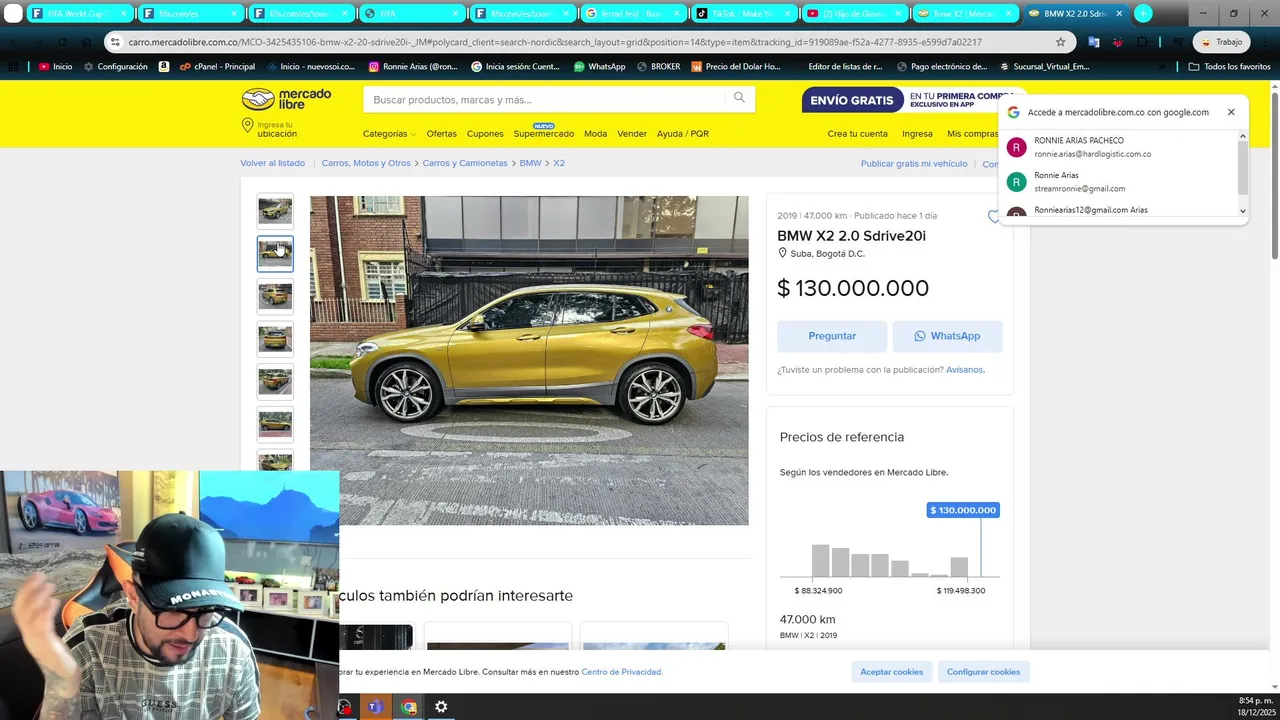Viewport: 1280px width, 720px height.
Task: Click the Mis compras link
Action: tap(972, 134)
